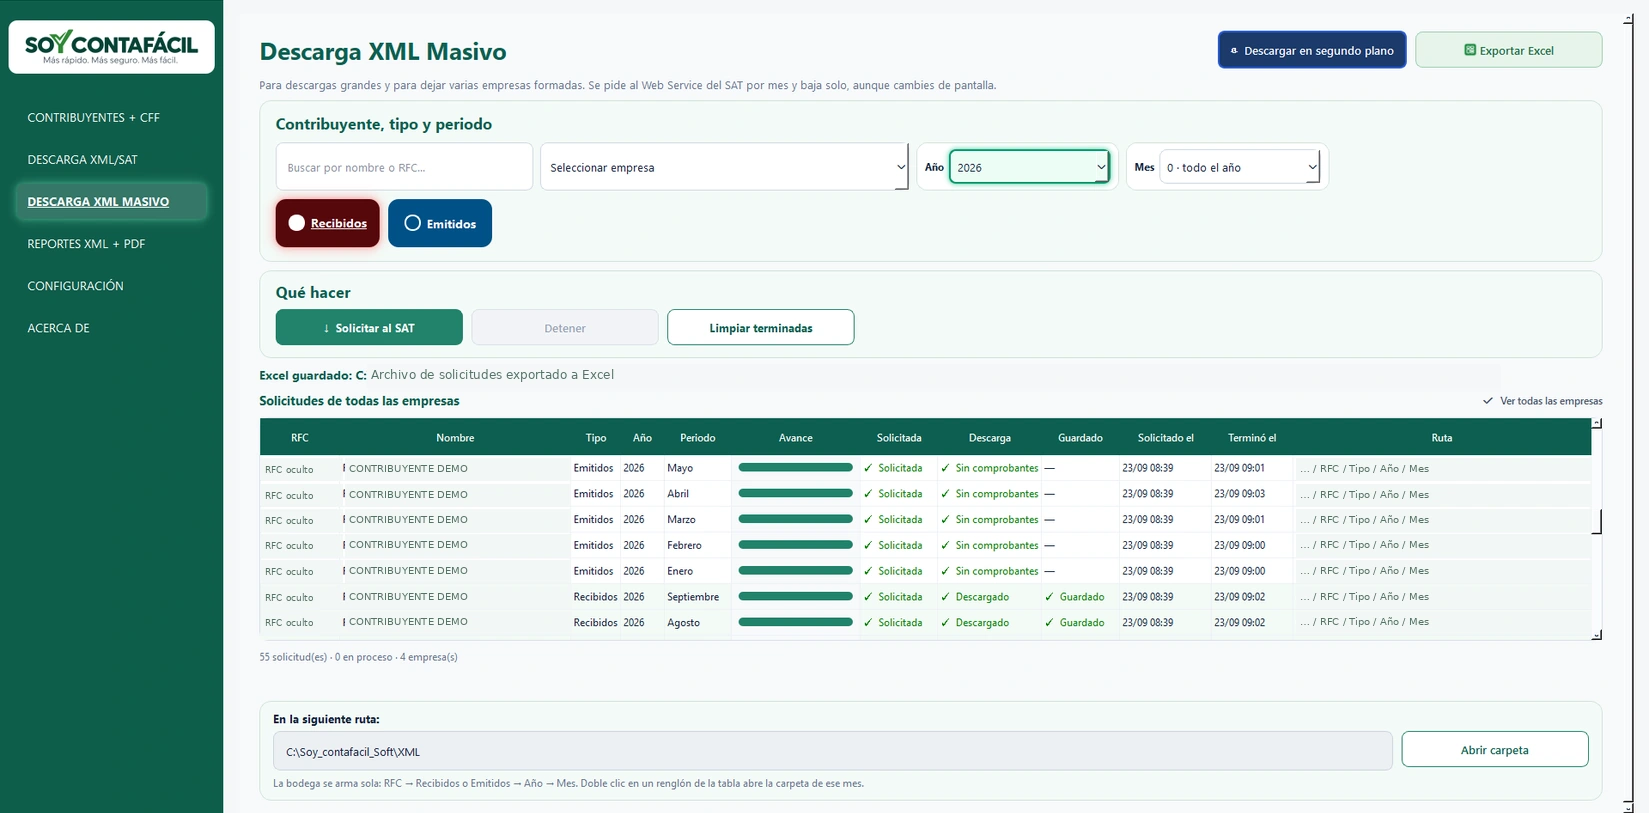Click the Solicitado el column header

pos(1165,437)
